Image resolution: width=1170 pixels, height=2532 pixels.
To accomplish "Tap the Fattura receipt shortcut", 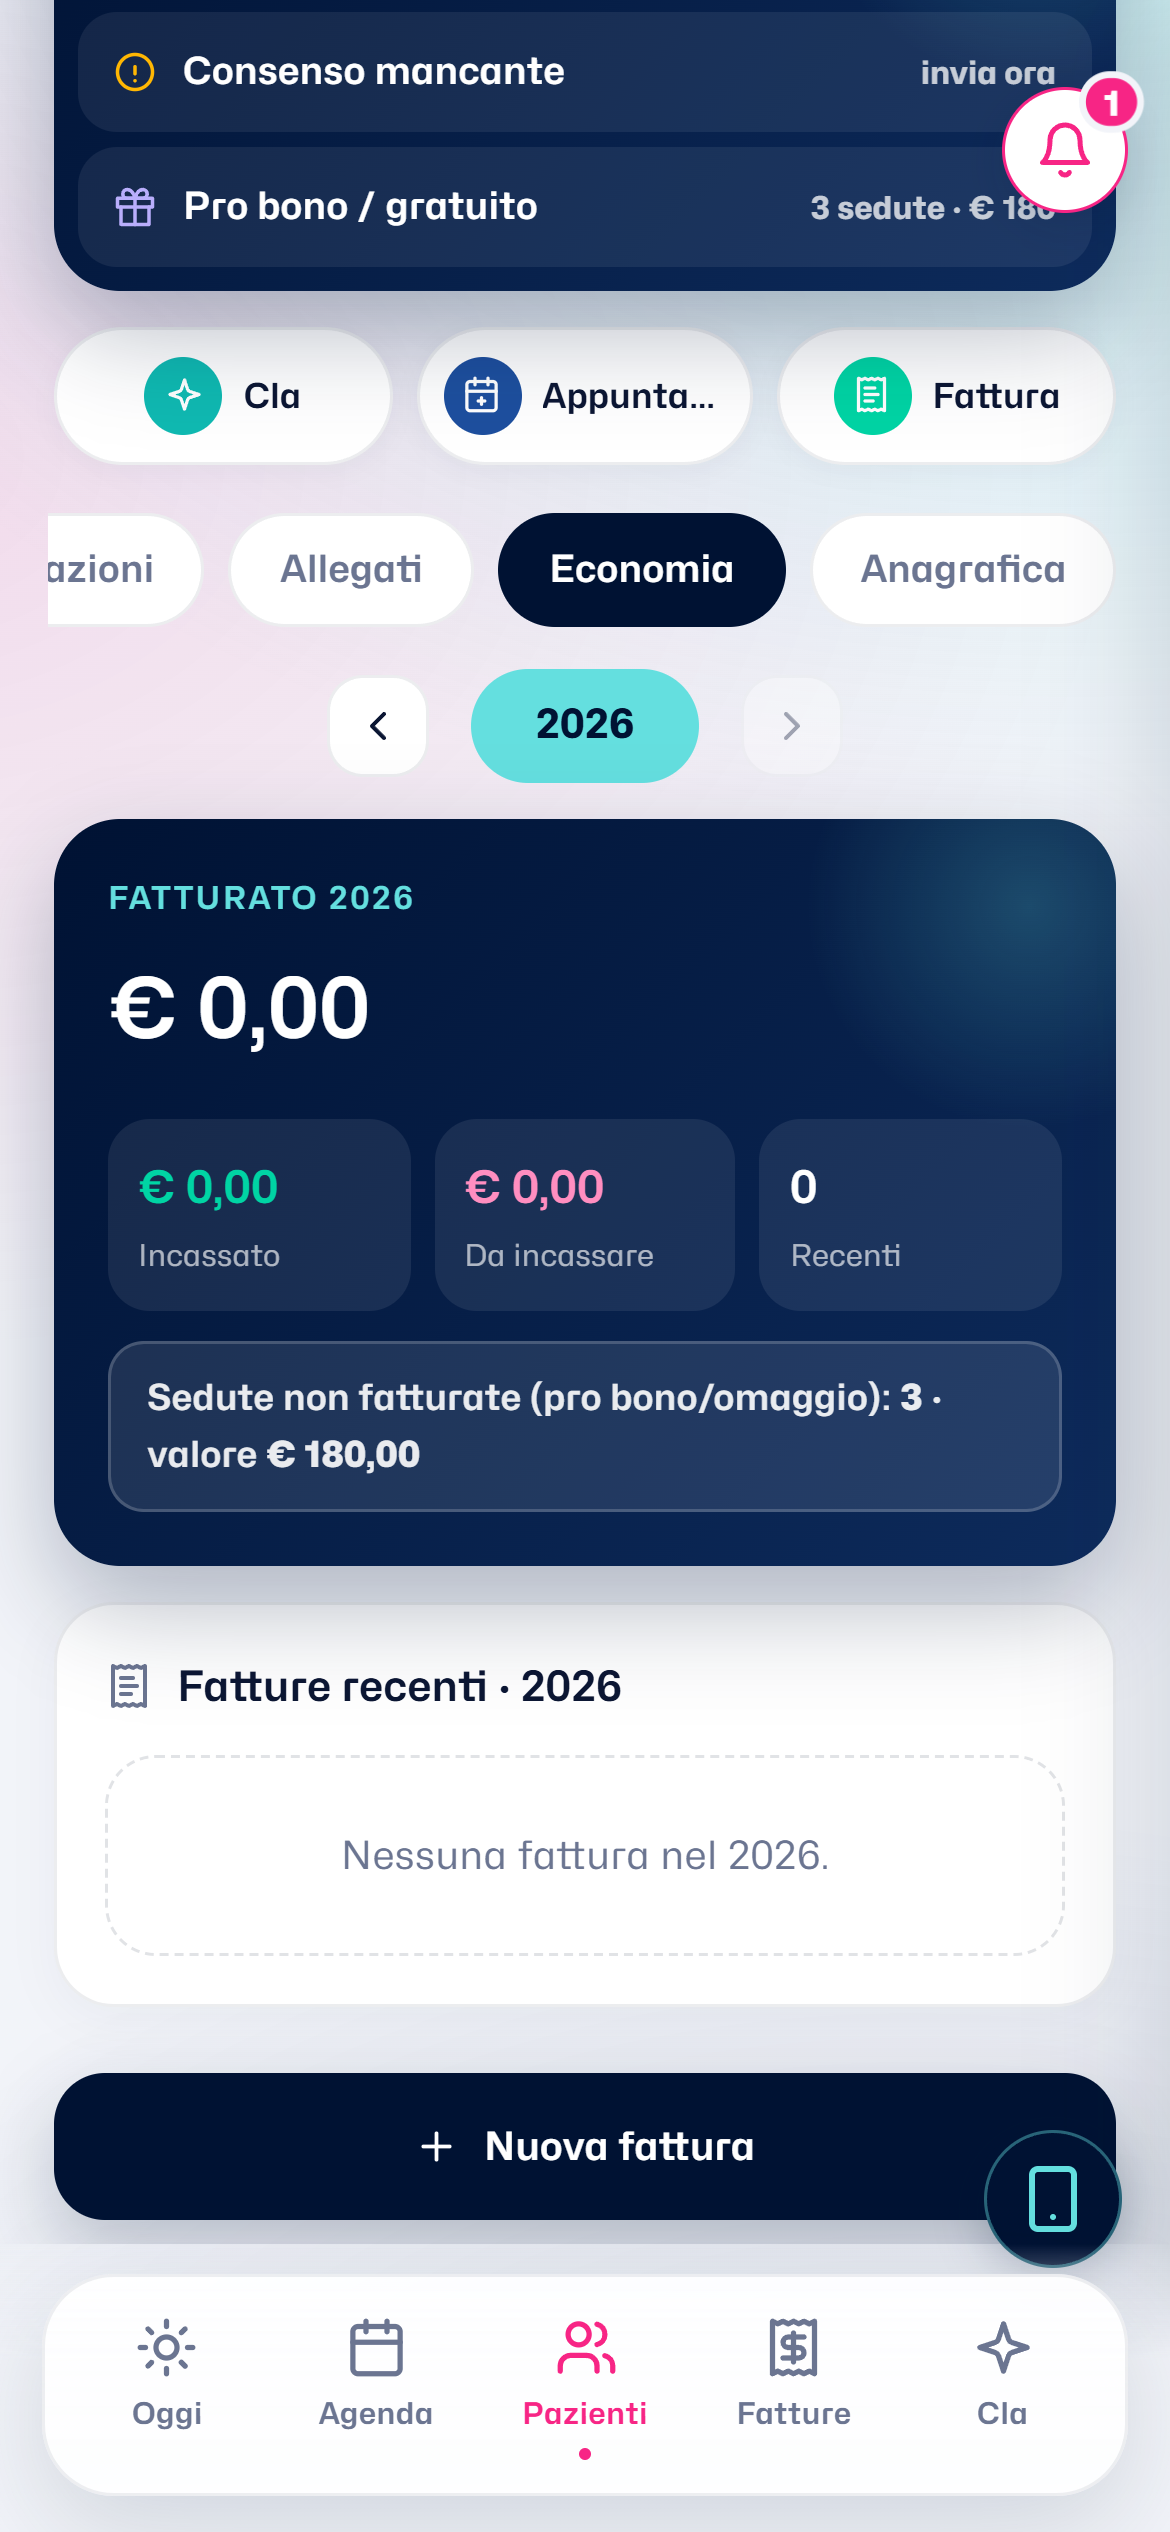I will (946, 396).
